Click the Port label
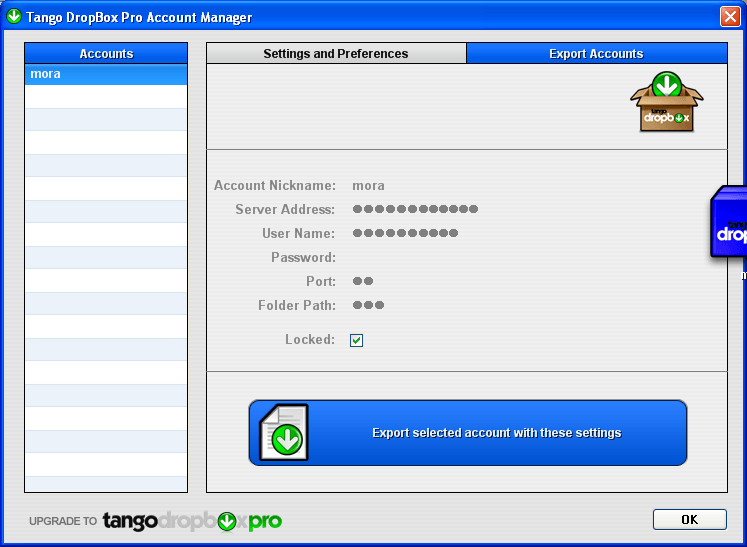747x547 pixels. [x=321, y=281]
